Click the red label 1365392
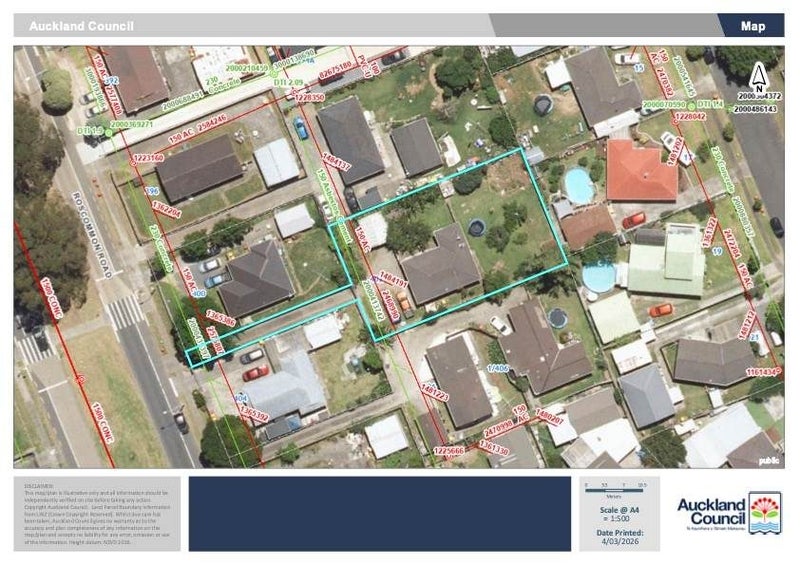This screenshot has height=565, width=800. tap(254, 411)
